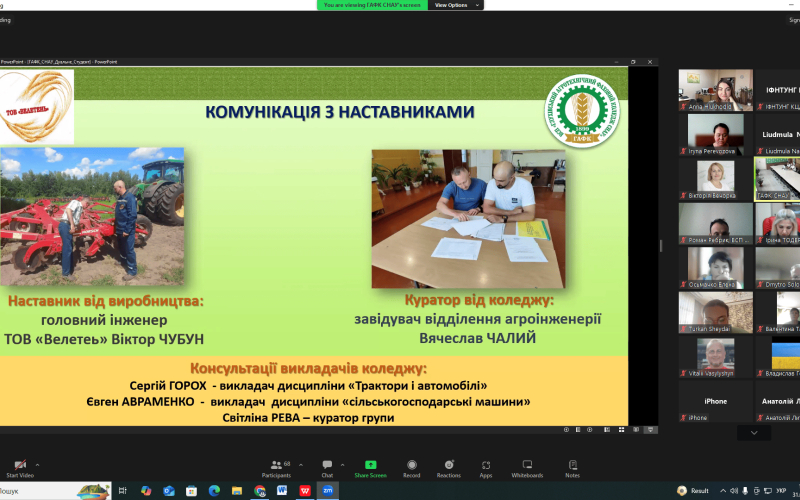
Task: Click muted mic icon on Iryna Perevozova tile
Action: pyautogui.click(x=683, y=152)
